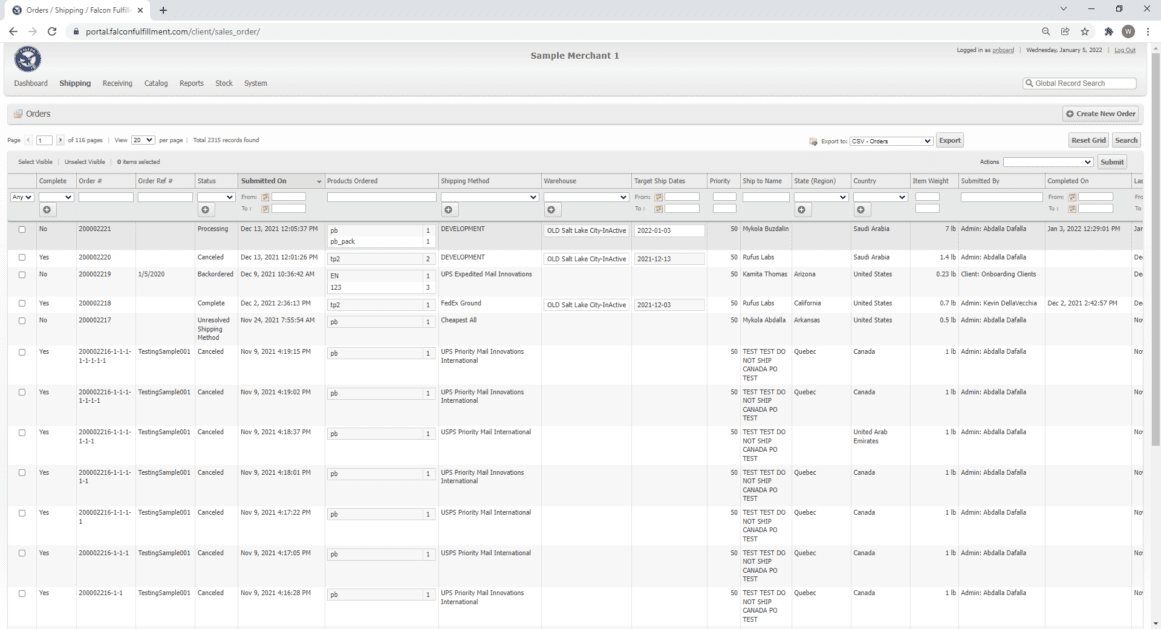Go to next page using pager arrow
The width and height of the screenshot is (1161, 629).
coord(60,140)
